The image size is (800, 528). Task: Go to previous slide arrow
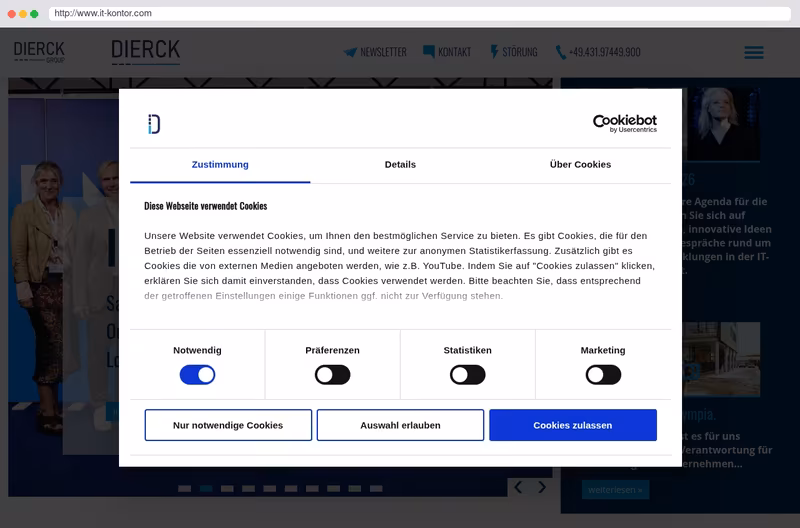coord(518,487)
